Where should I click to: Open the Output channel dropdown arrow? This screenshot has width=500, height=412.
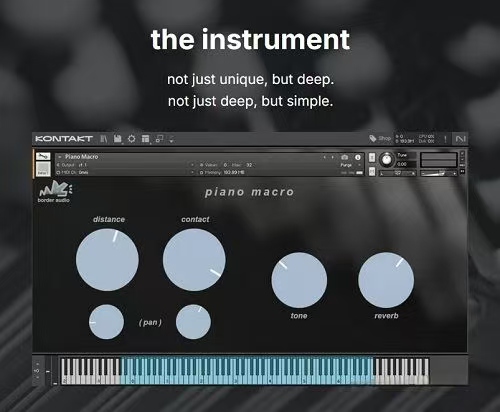192,165
